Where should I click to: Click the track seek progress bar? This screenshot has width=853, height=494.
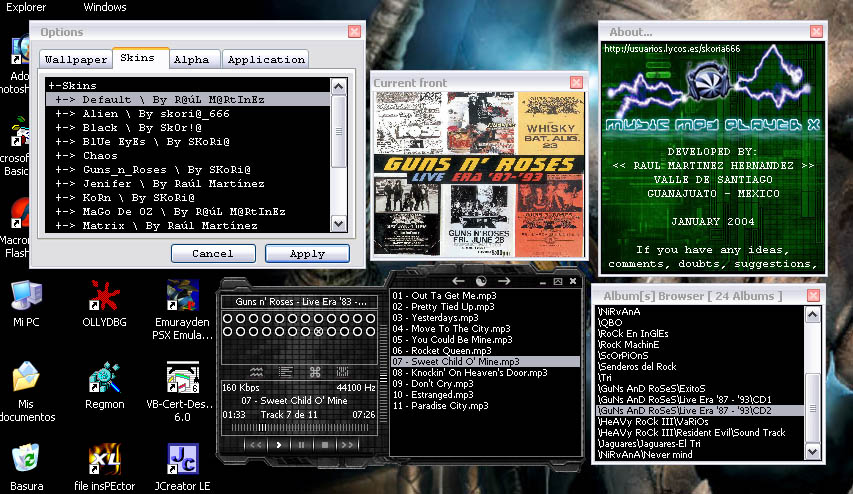click(x=300, y=428)
